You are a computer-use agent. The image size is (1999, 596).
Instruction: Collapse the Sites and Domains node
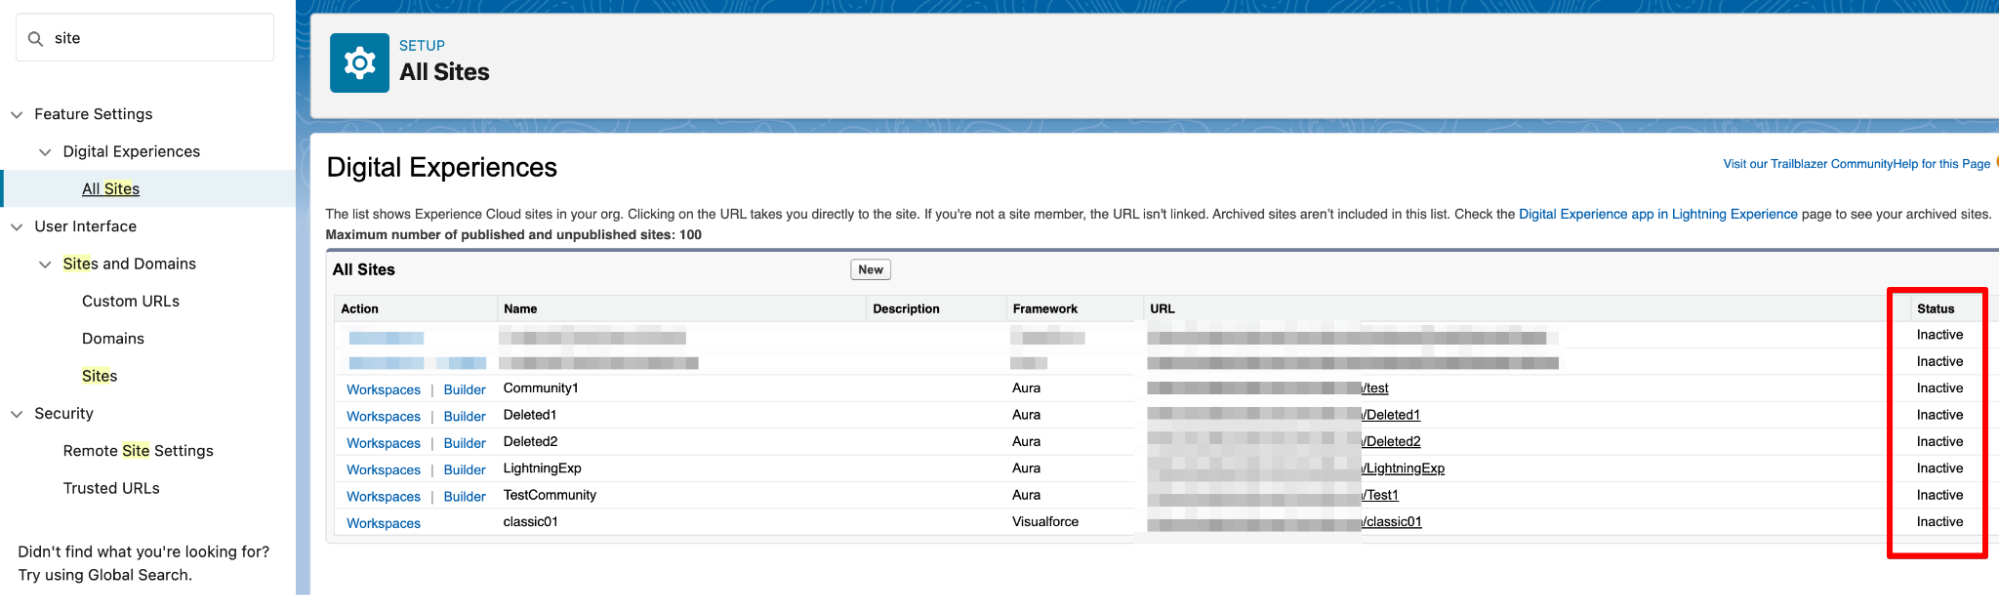pos(45,264)
